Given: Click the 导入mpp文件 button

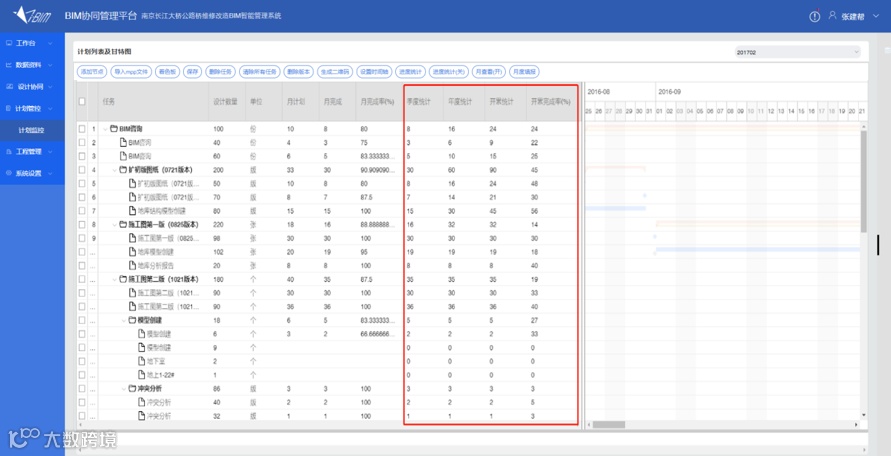Looking at the screenshot, I should 130,72.
